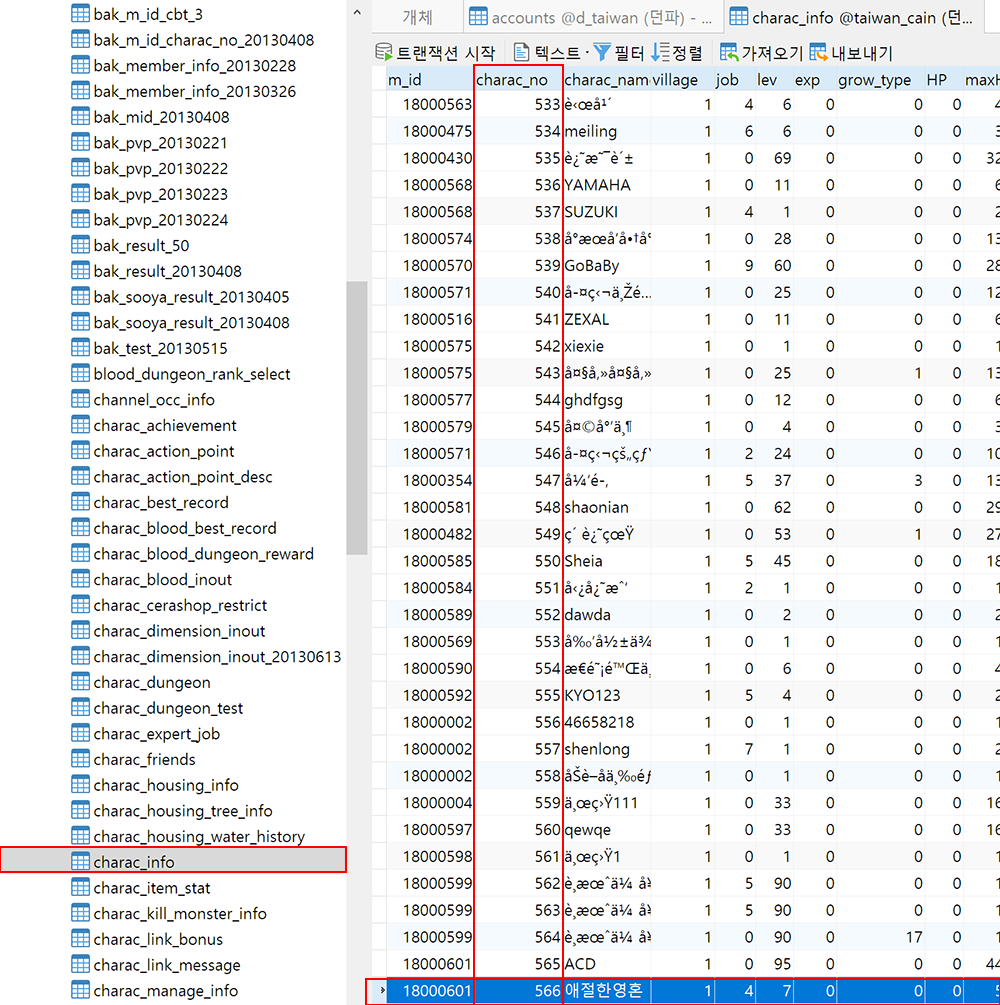Click the table icon beside charac_expert_job

[x=80, y=733]
